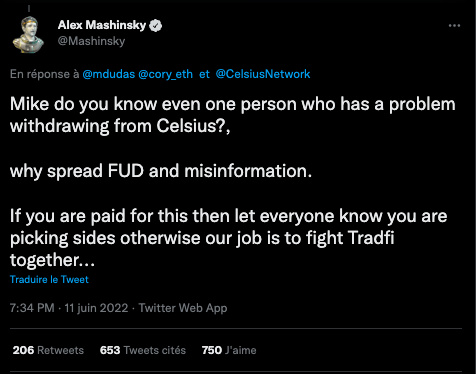Click the 'En réponse à' label

[45, 74]
